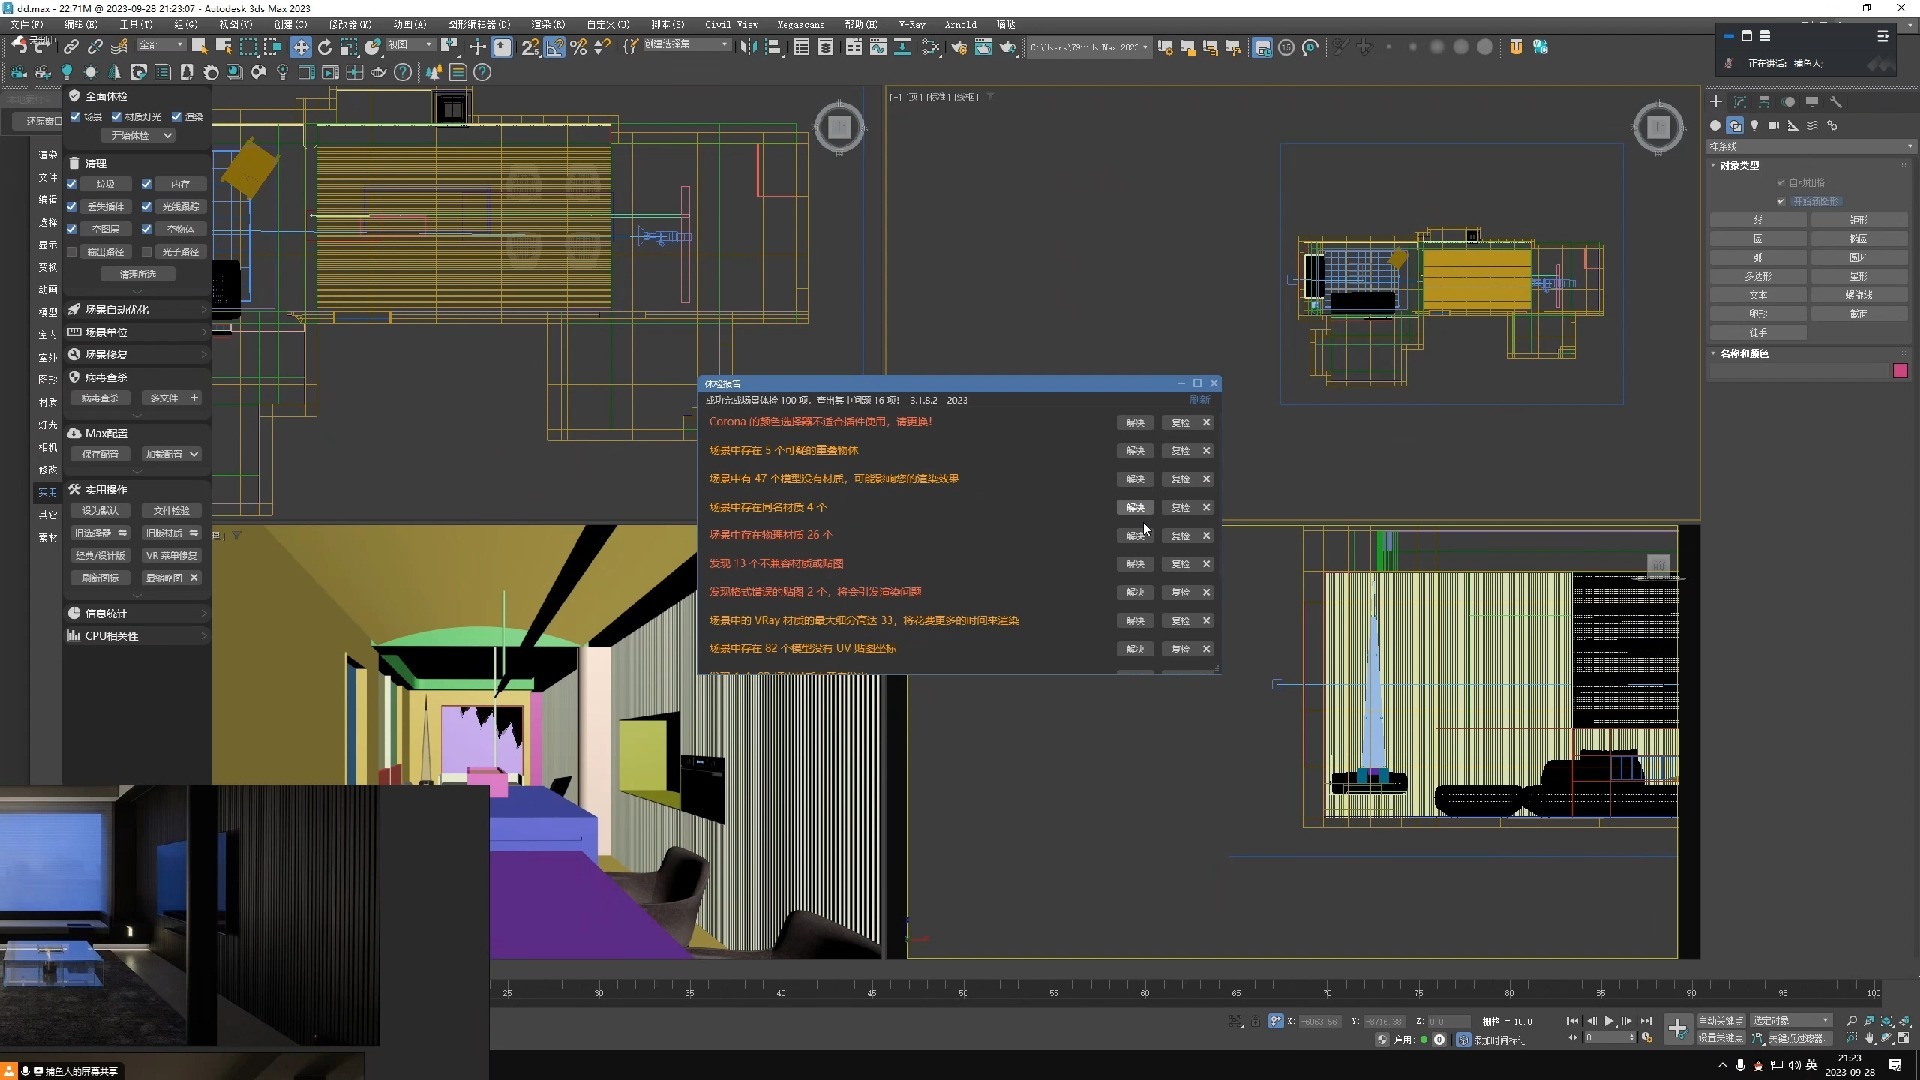Click the 多边形 shape button

pos(1757,277)
